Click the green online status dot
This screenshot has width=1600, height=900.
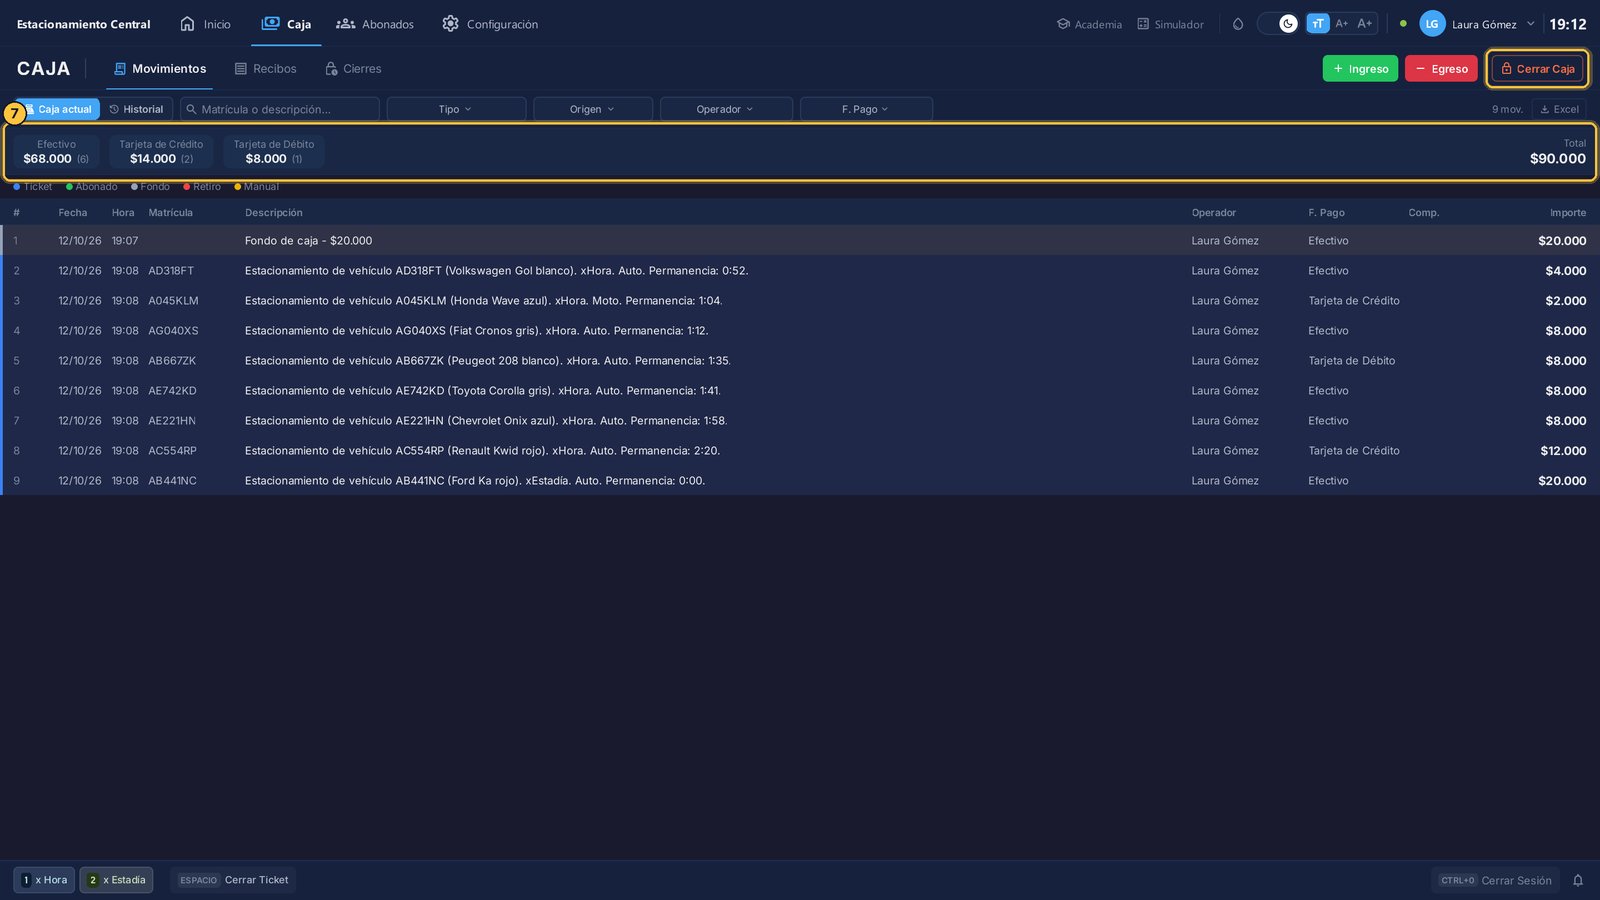point(1403,24)
